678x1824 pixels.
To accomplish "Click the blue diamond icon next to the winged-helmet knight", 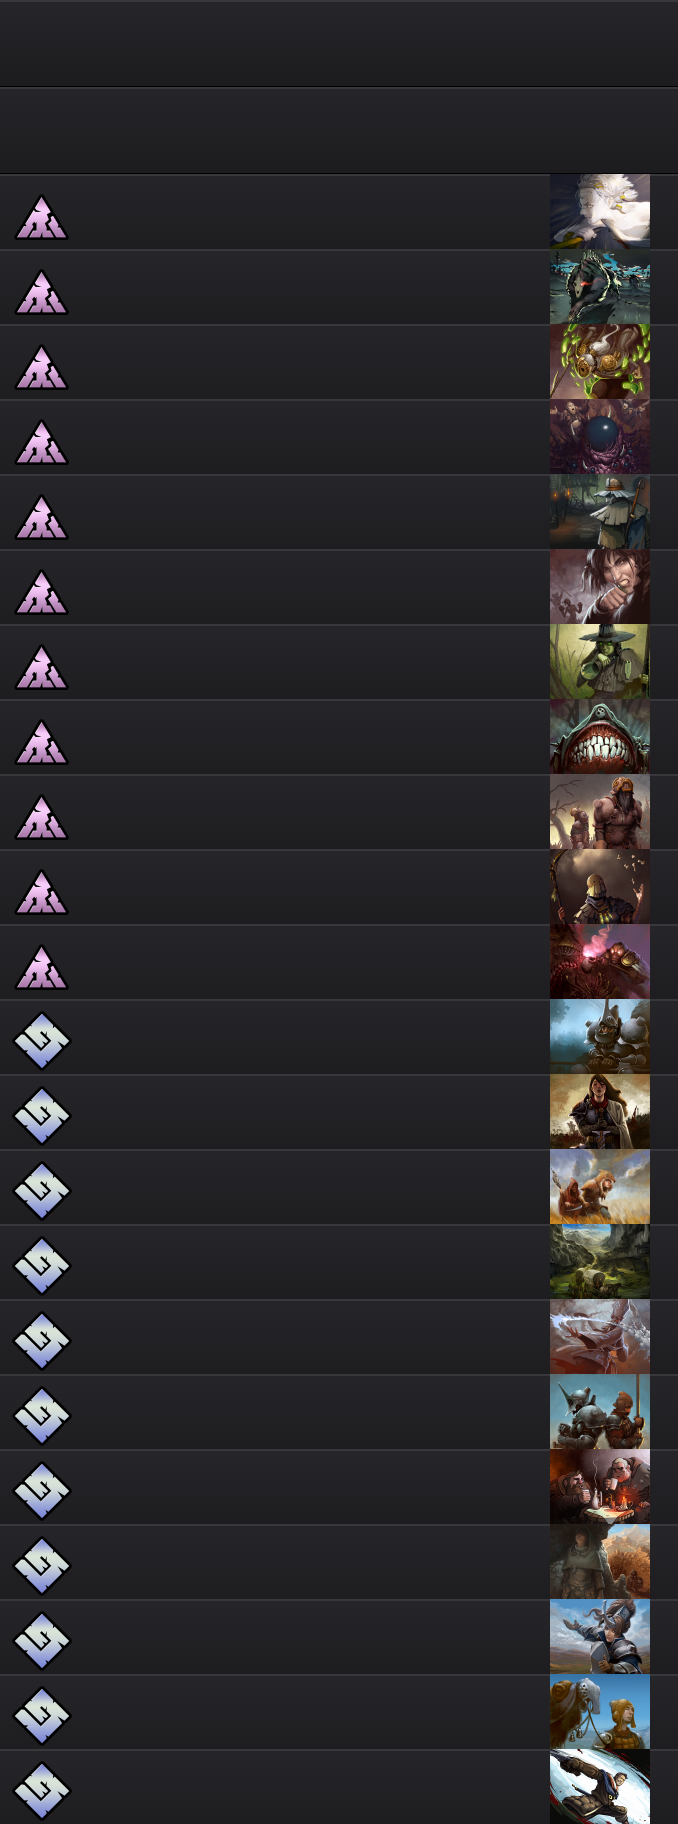I will [41, 1640].
